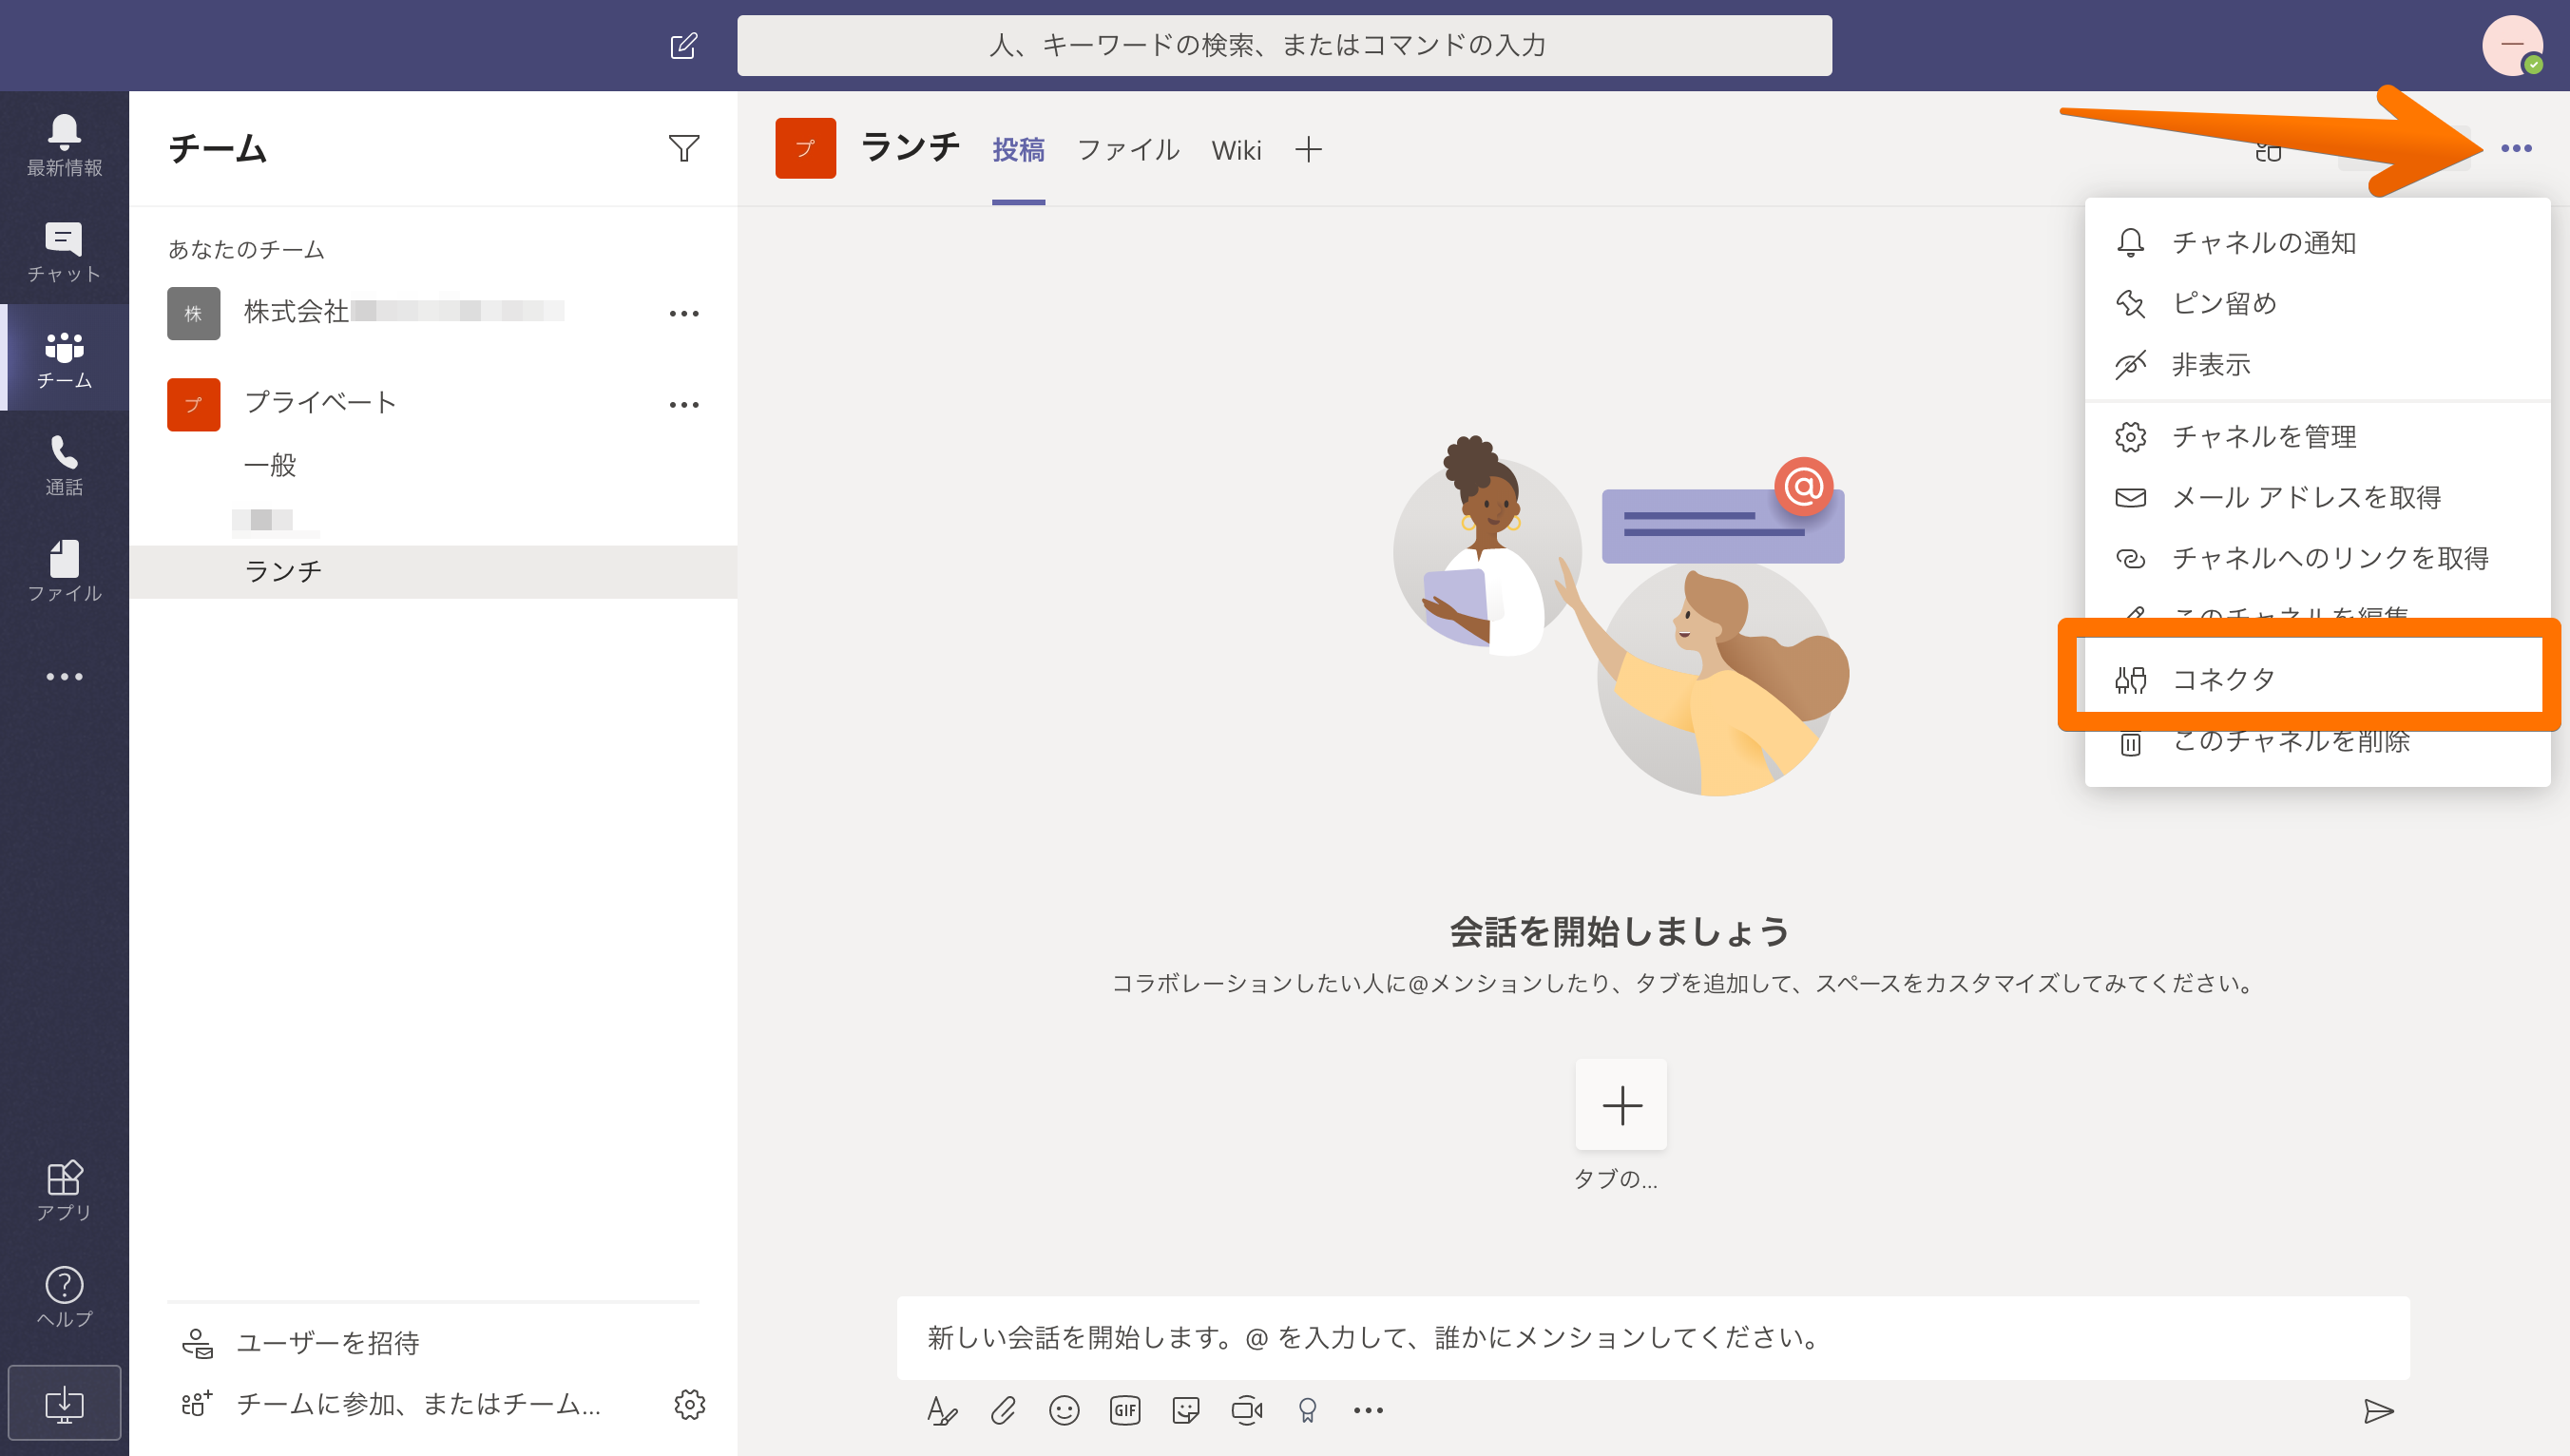Click the filter funnel icon
The height and width of the screenshot is (1456, 2570).
683,149
